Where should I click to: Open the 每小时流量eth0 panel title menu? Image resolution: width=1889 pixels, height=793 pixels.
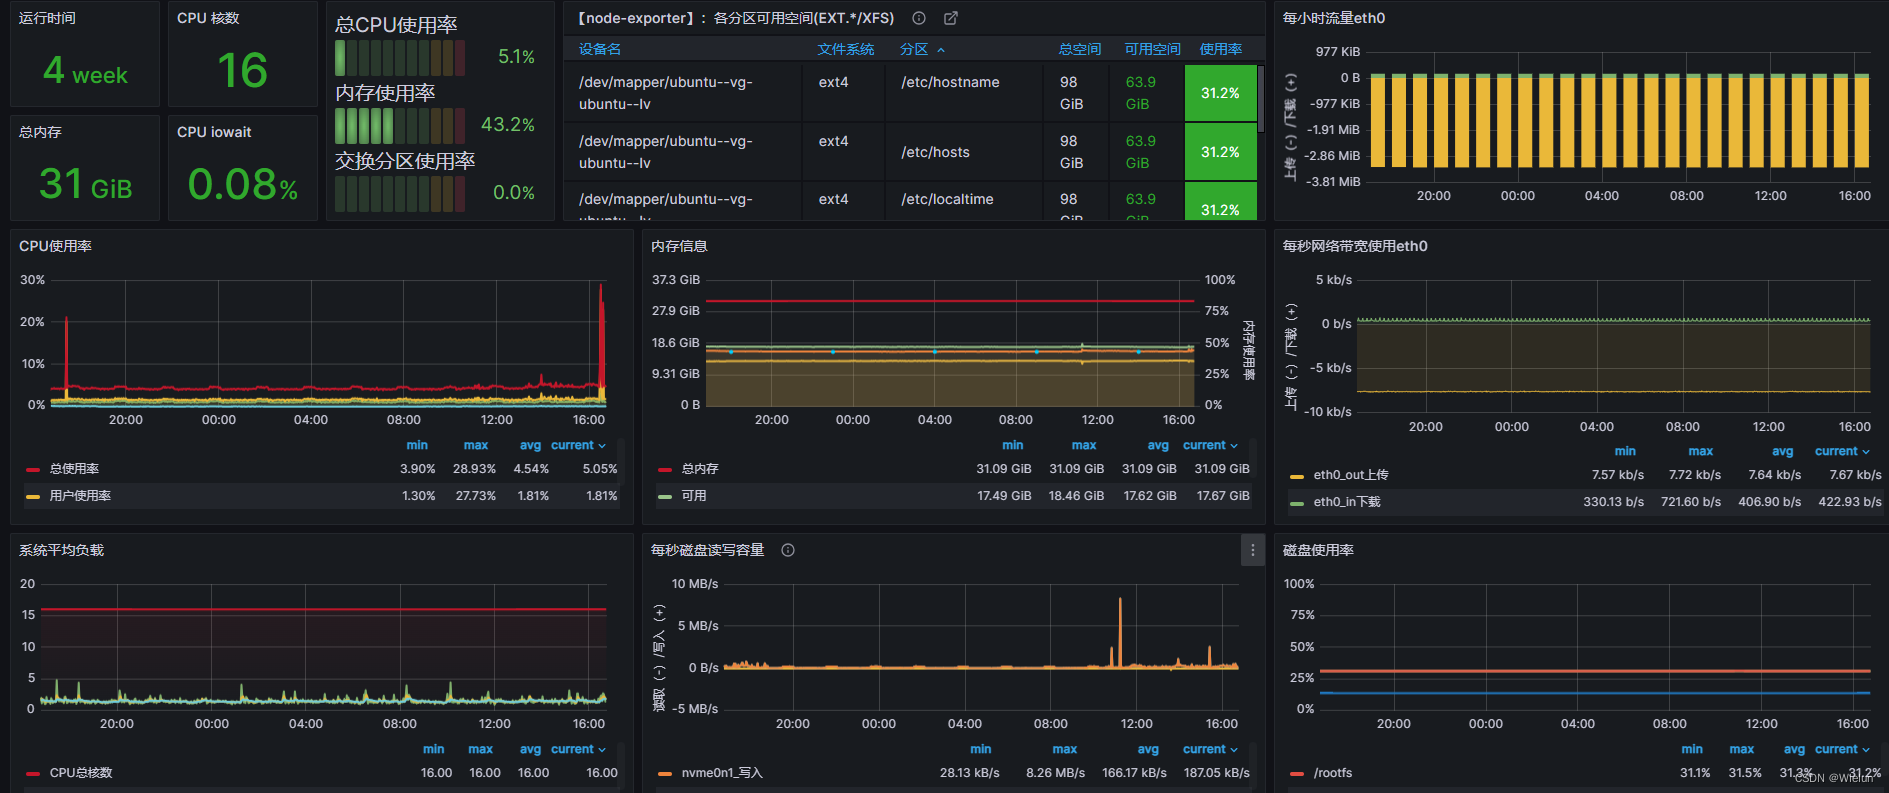[1334, 18]
